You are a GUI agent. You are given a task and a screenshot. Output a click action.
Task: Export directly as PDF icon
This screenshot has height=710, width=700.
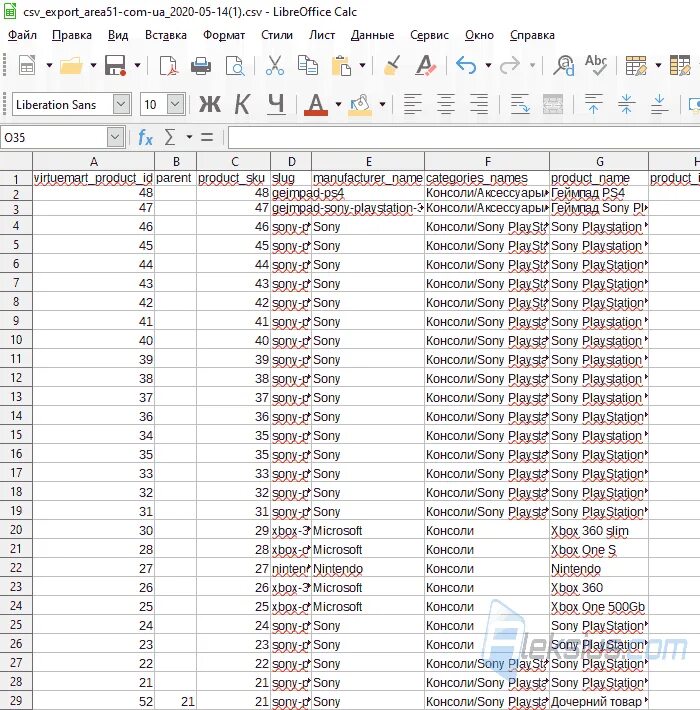click(x=168, y=65)
